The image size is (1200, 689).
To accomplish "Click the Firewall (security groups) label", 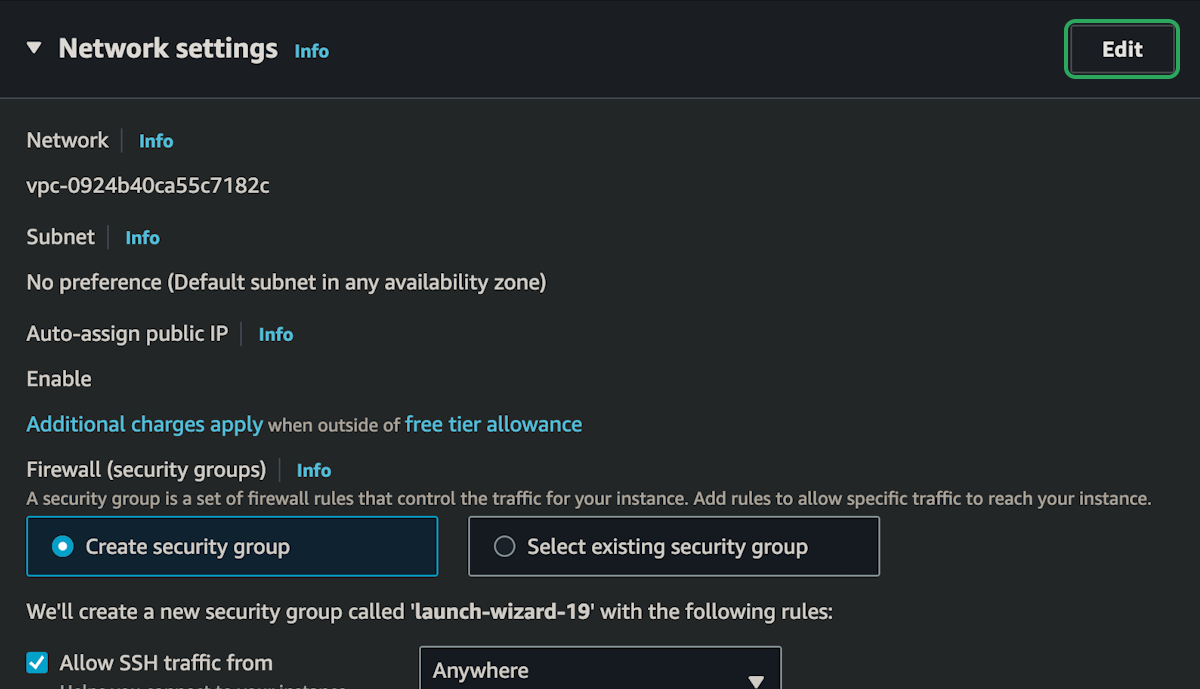I will point(146,469).
